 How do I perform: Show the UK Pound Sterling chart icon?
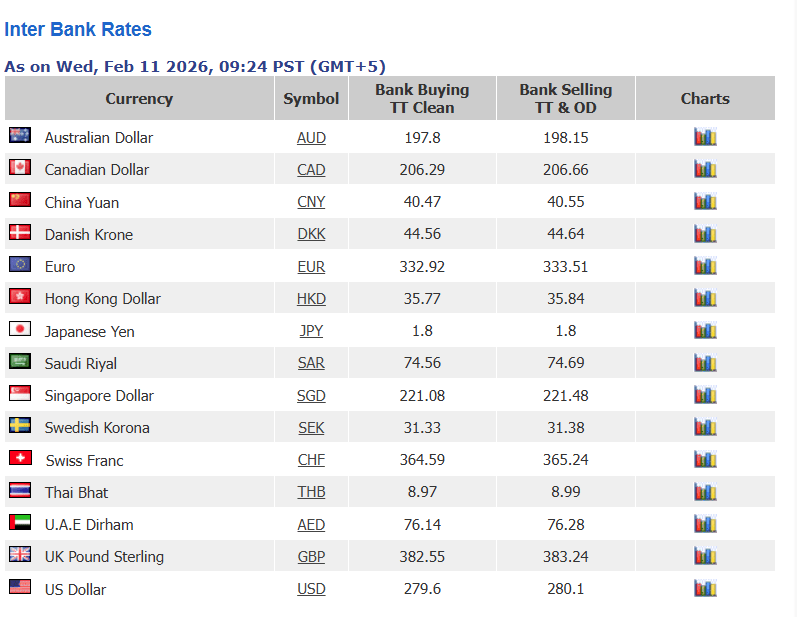click(x=705, y=556)
